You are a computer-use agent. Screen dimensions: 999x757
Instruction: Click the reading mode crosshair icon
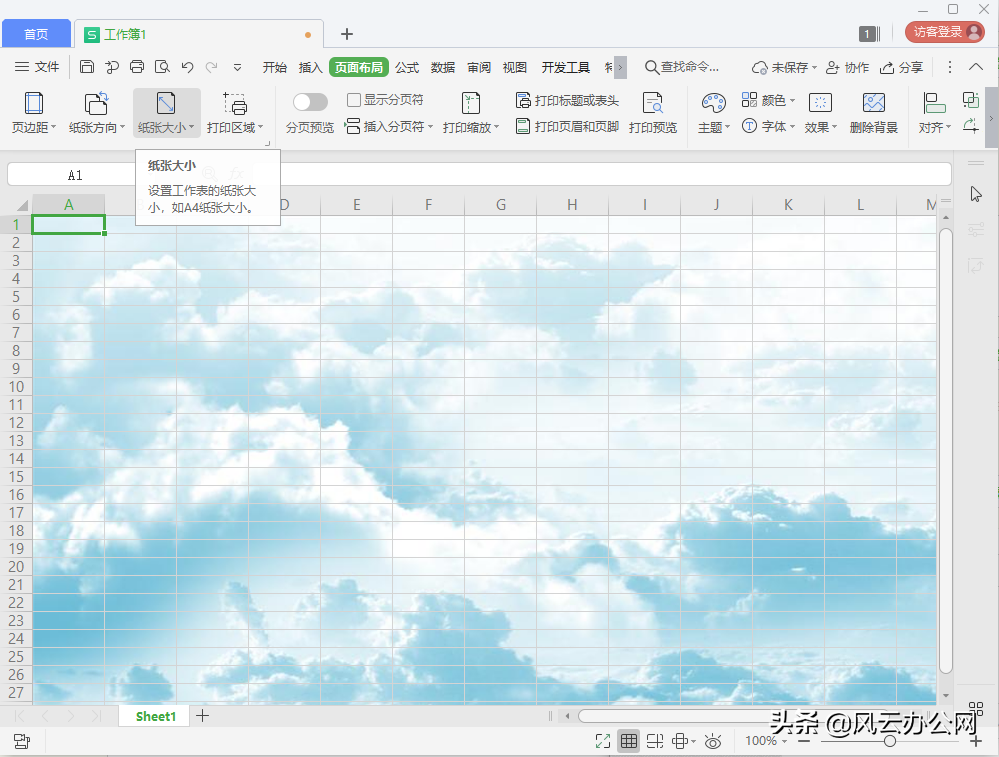pos(683,740)
